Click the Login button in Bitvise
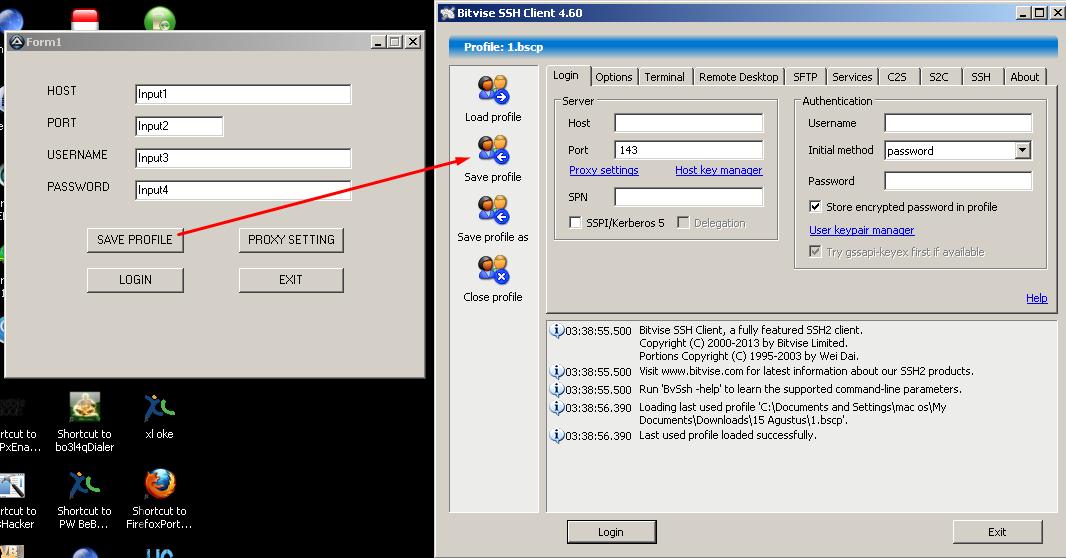Image resolution: width=1066 pixels, height=558 pixels. click(x=611, y=531)
